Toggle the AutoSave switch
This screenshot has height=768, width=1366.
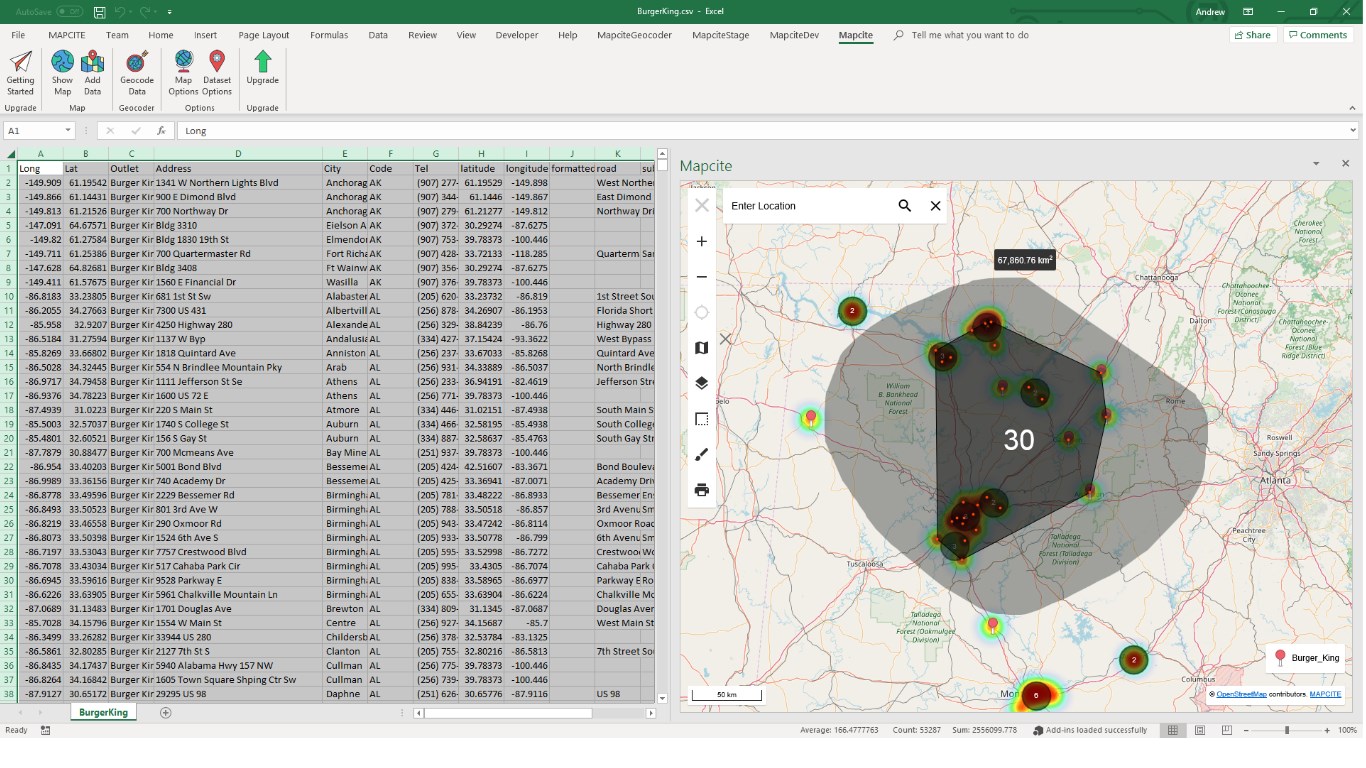pyautogui.click(x=69, y=12)
